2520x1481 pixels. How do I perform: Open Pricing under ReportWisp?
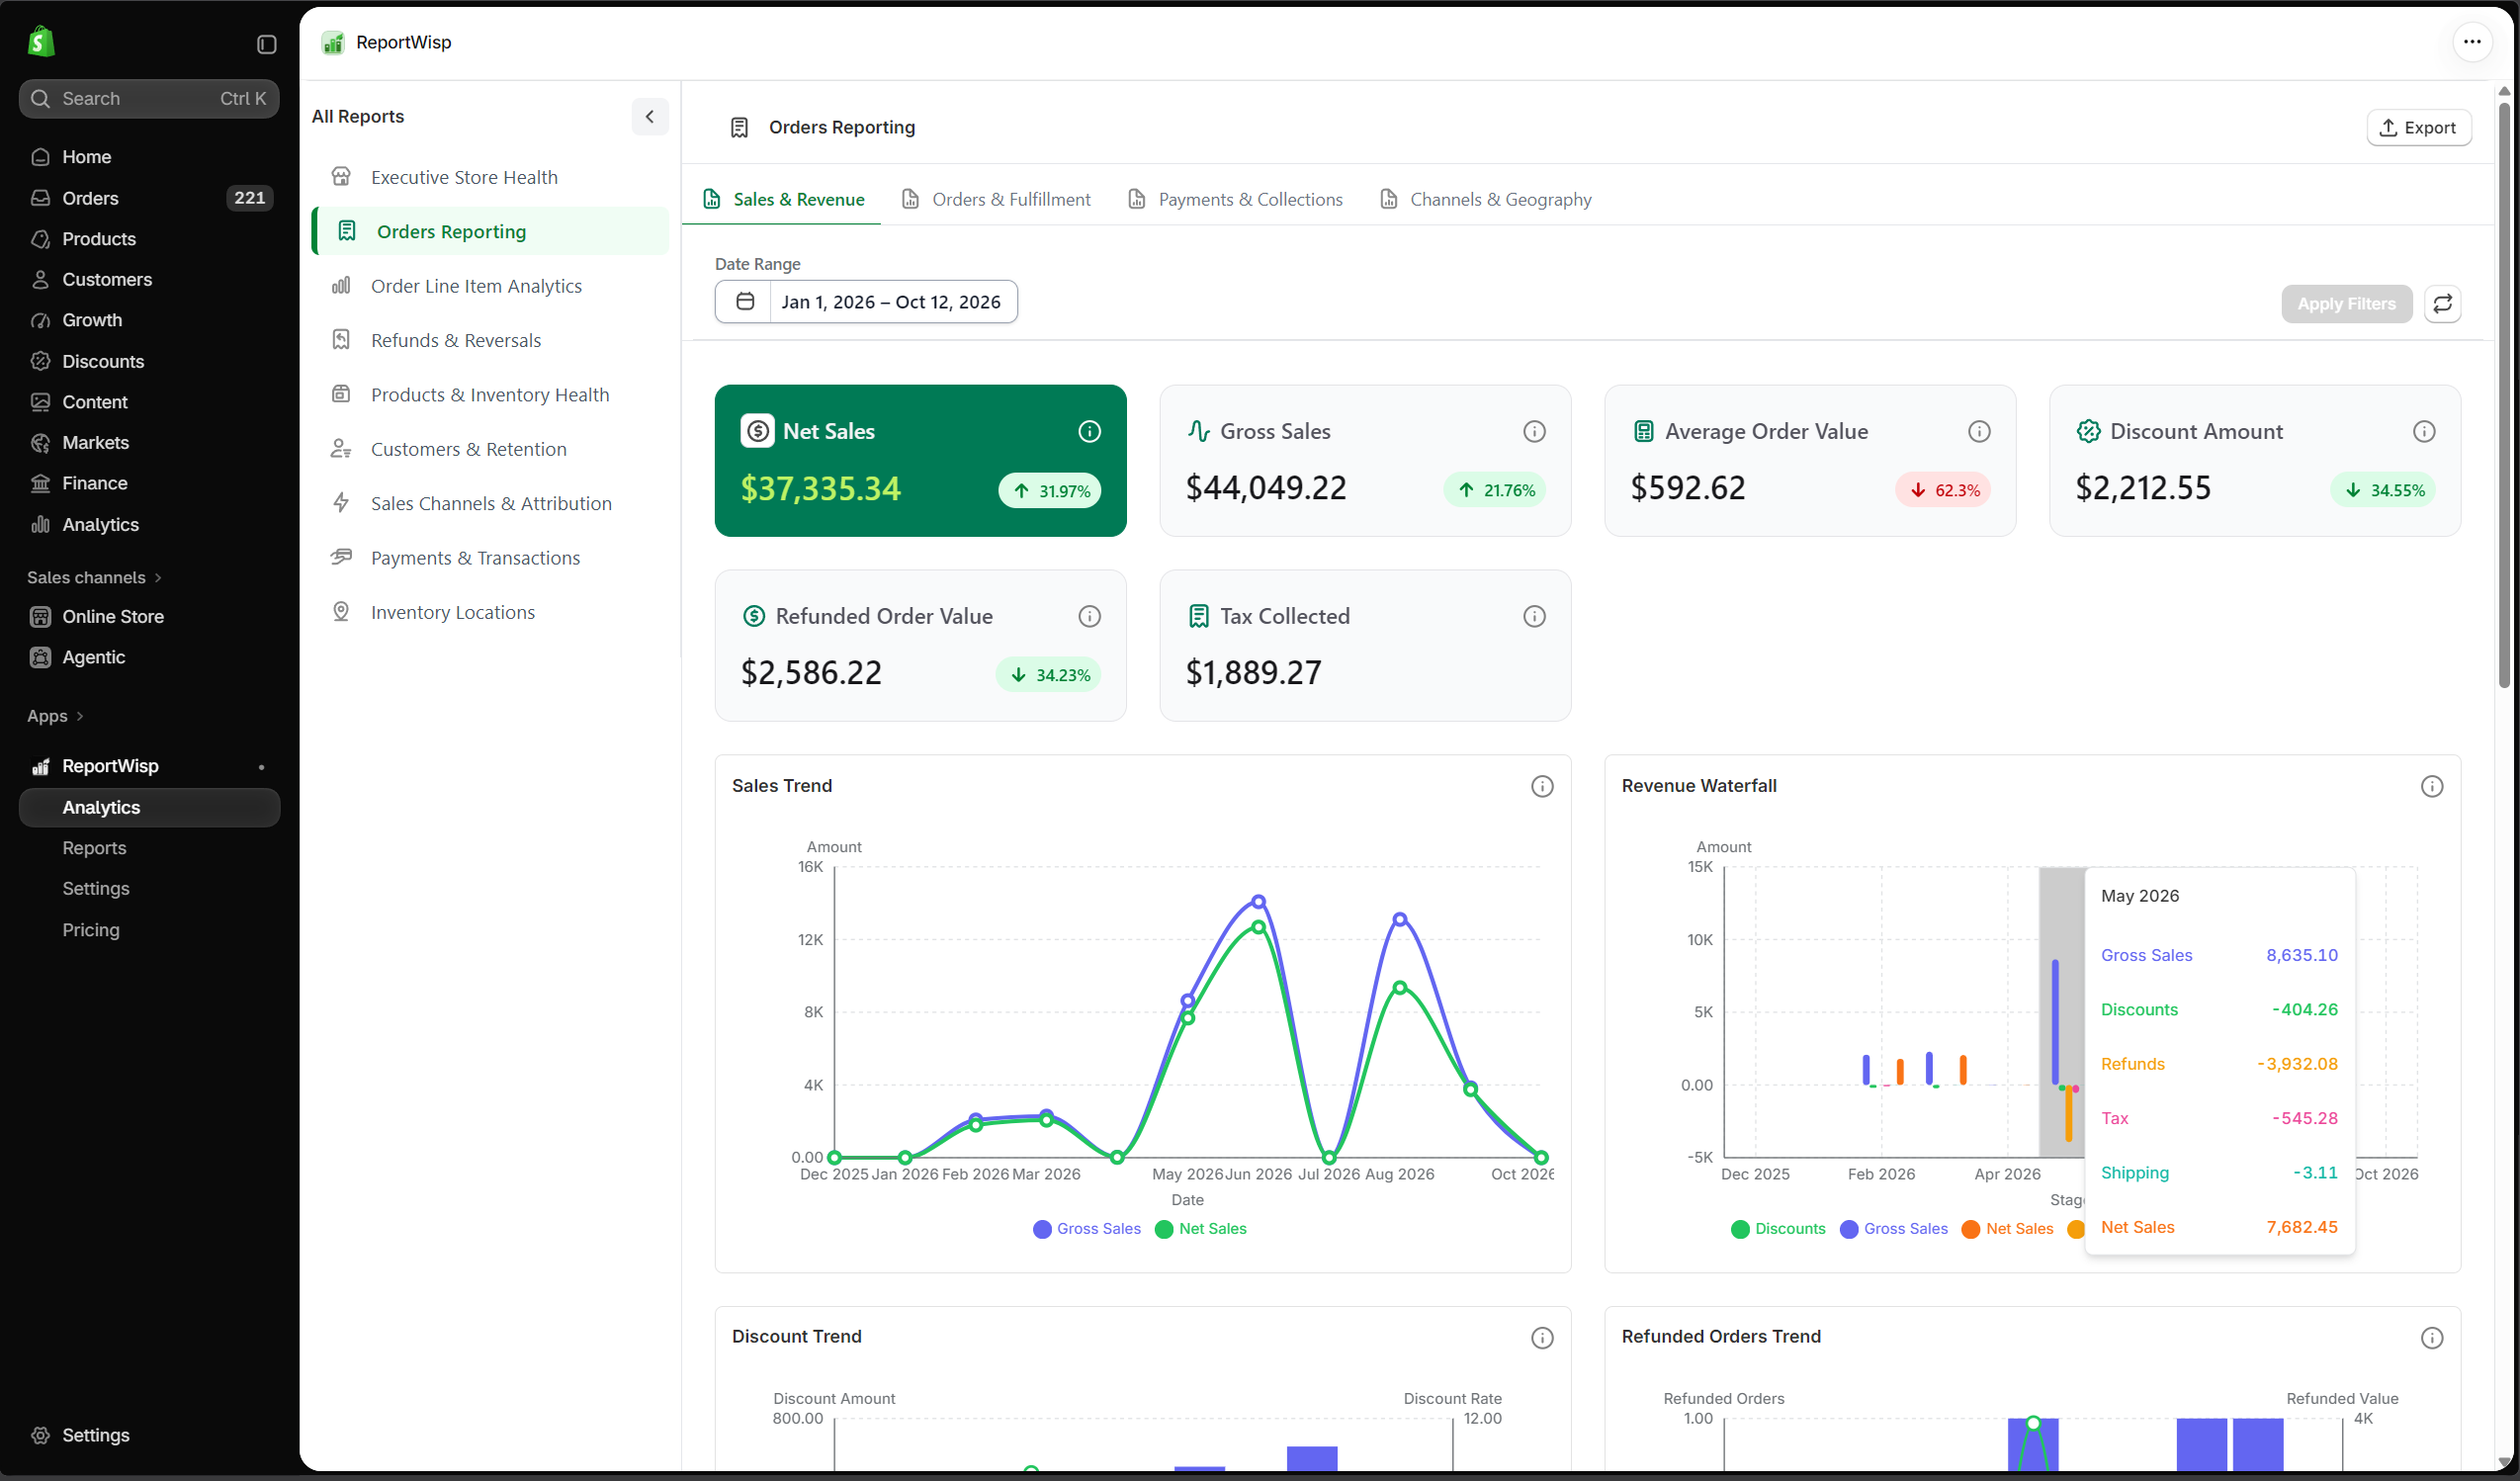pyautogui.click(x=149, y=930)
